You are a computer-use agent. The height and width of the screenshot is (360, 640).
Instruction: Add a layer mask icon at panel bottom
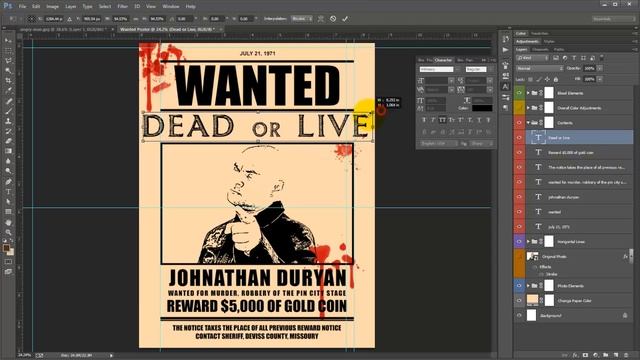click(585, 355)
